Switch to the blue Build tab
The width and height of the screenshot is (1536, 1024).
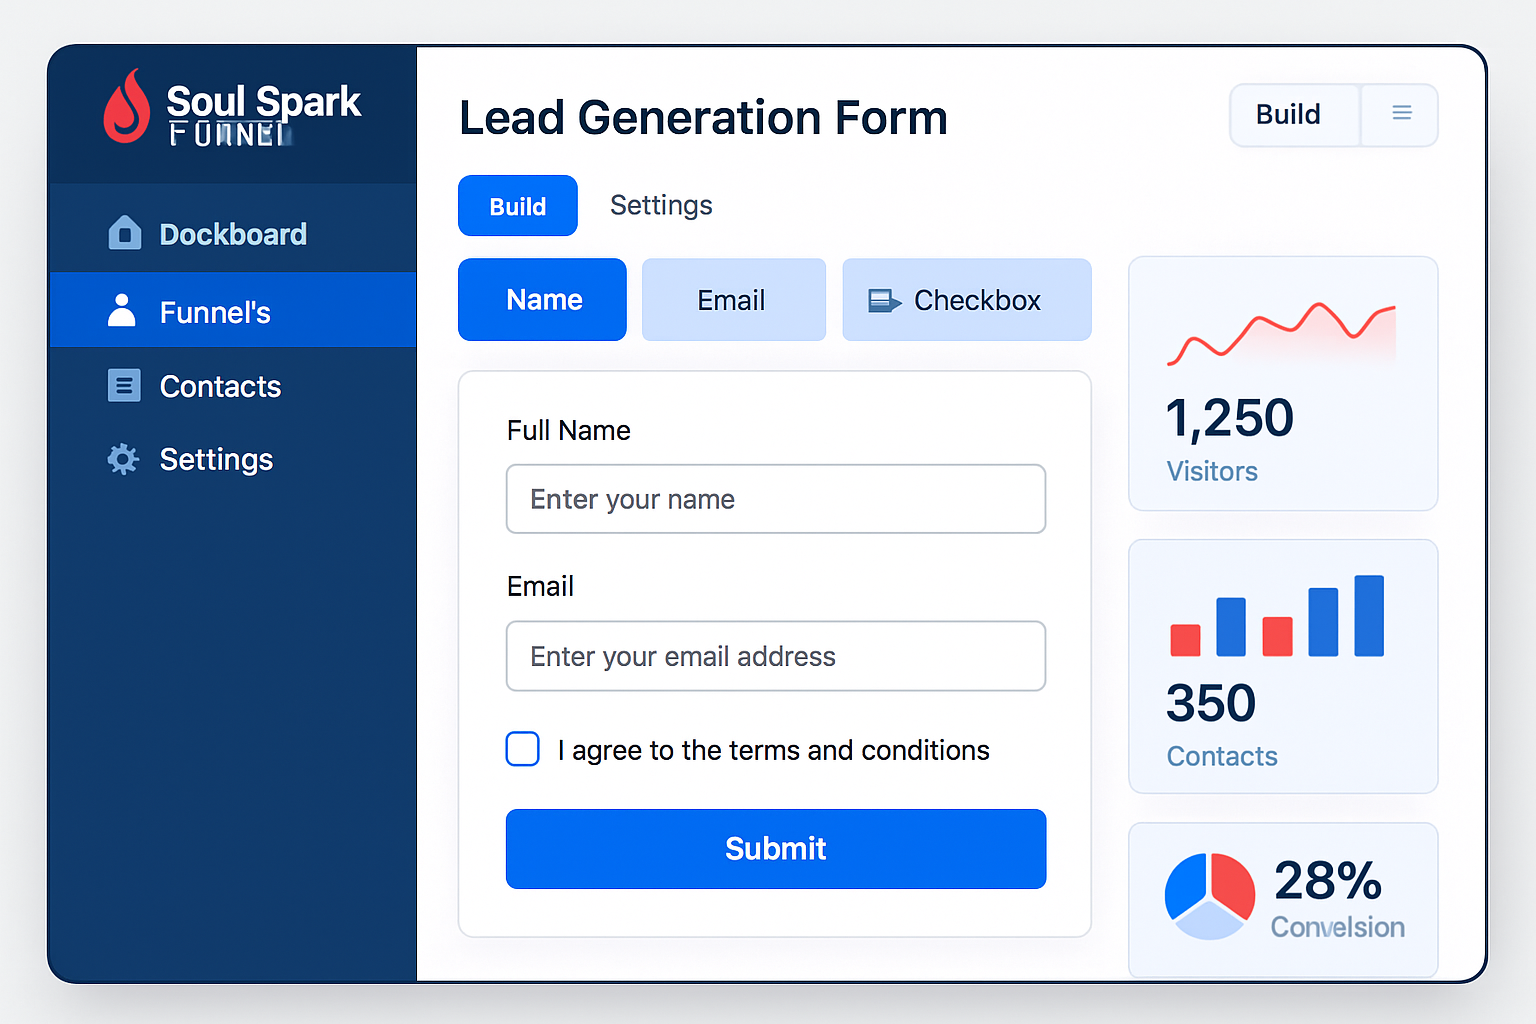pos(518,206)
